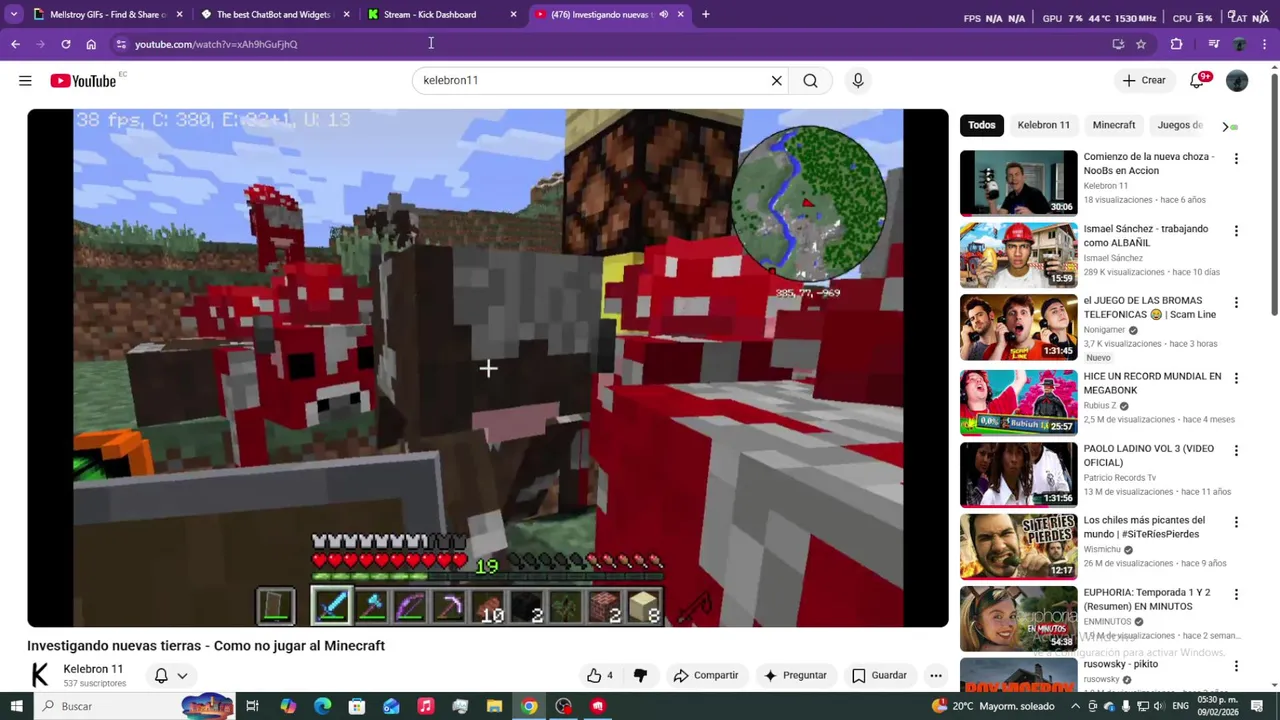The image size is (1280, 720).
Task: Show more filter chips with right arrow
Action: point(1226,126)
